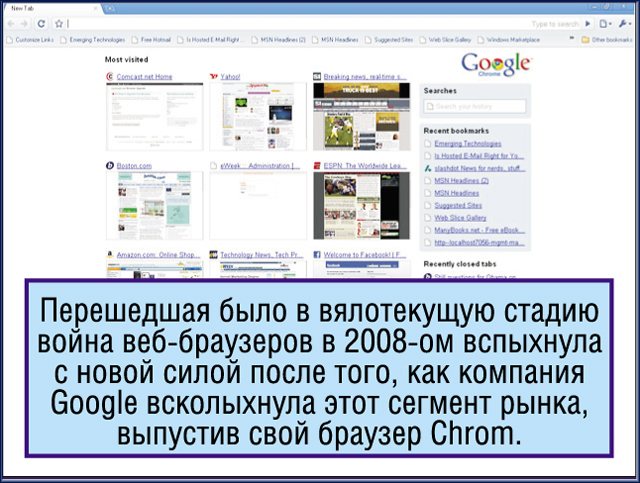Open slashdot News for nerds bookmark
The width and height of the screenshot is (640, 483).
click(480, 168)
